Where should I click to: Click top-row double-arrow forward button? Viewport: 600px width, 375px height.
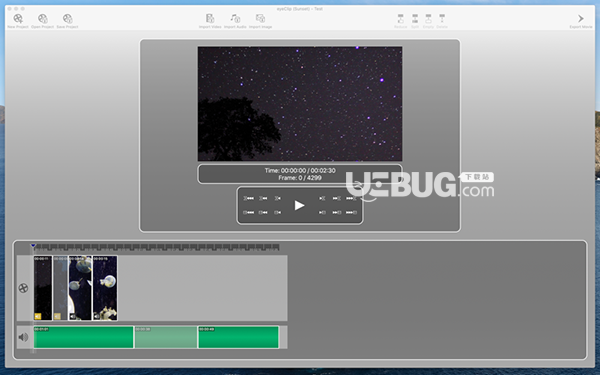(336, 198)
